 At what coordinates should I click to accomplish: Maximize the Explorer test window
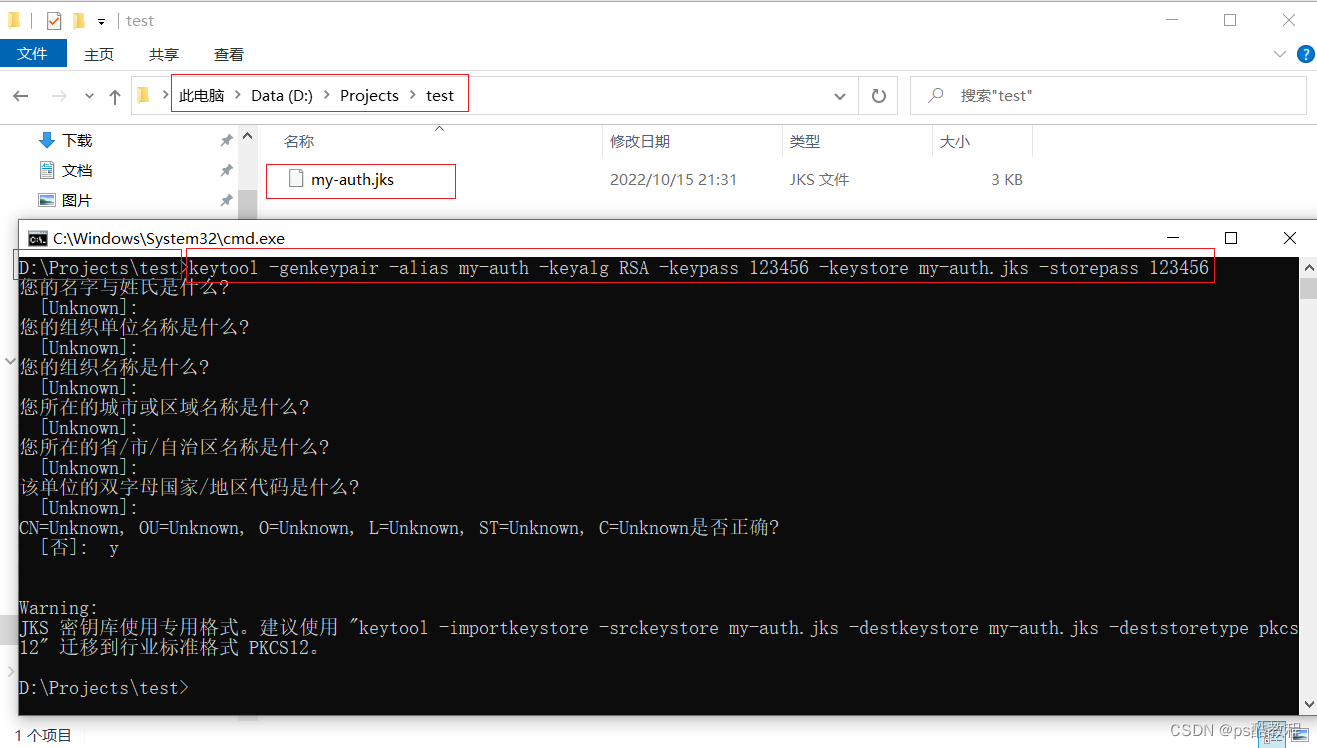click(x=1230, y=20)
